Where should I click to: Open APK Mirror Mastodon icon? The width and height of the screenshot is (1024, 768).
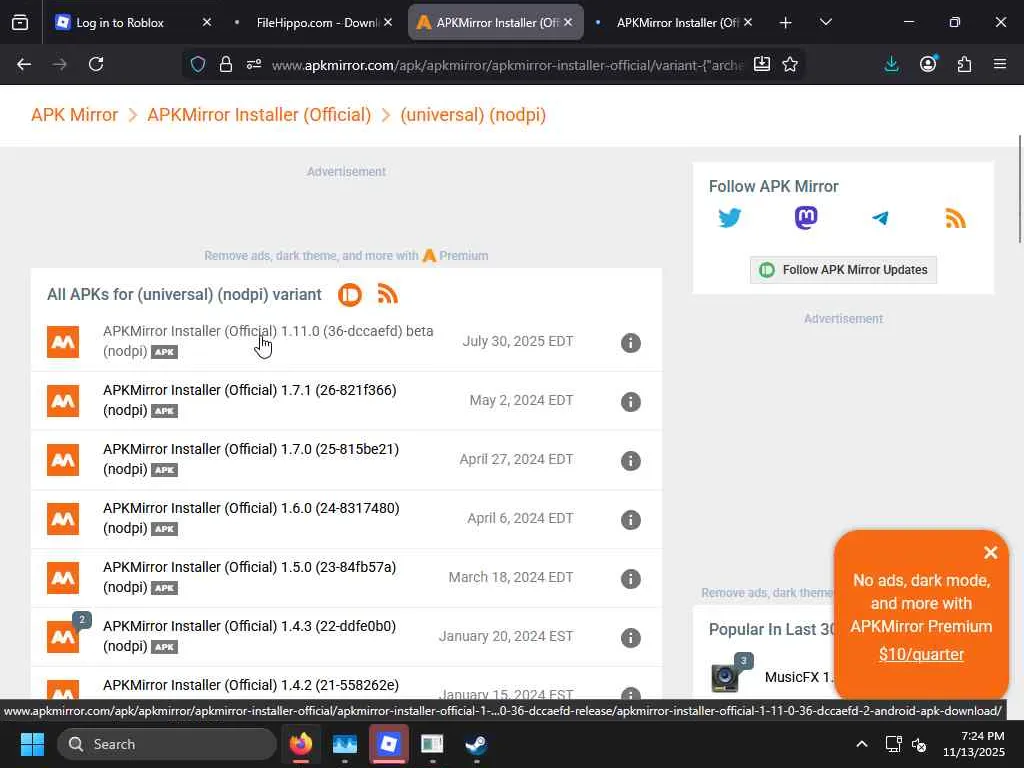click(806, 217)
